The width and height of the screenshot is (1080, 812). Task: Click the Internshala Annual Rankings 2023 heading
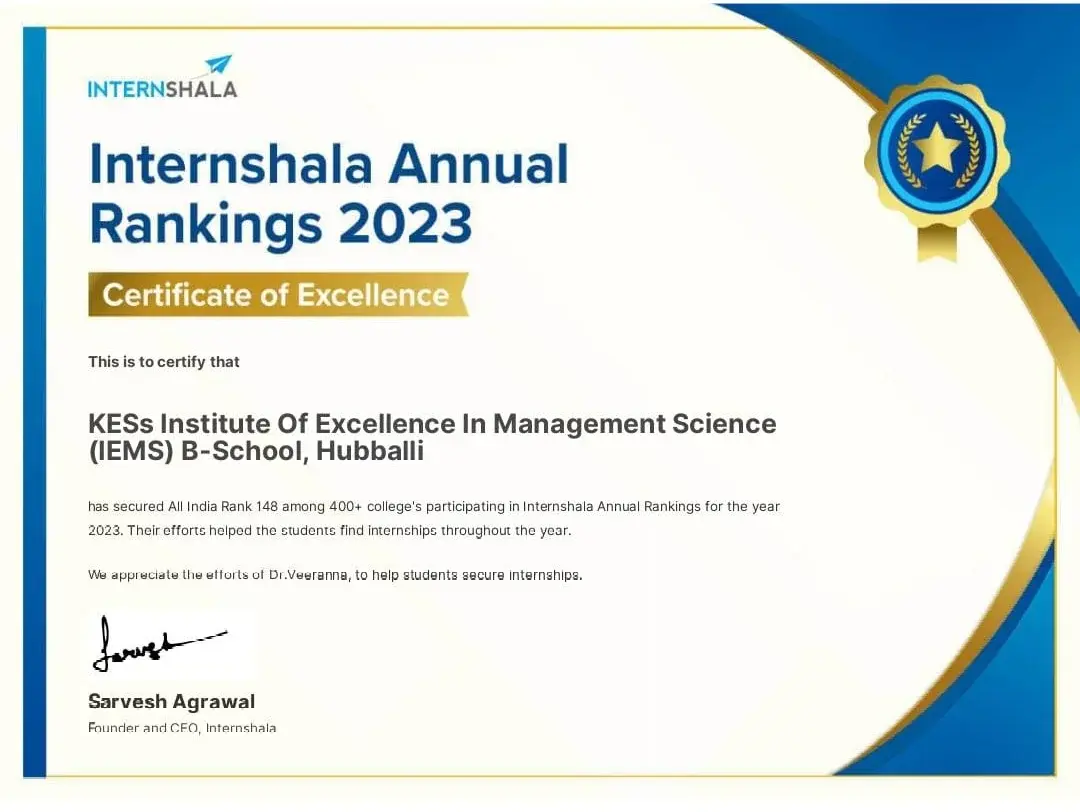pyautogui.click(x=329, y=194)
